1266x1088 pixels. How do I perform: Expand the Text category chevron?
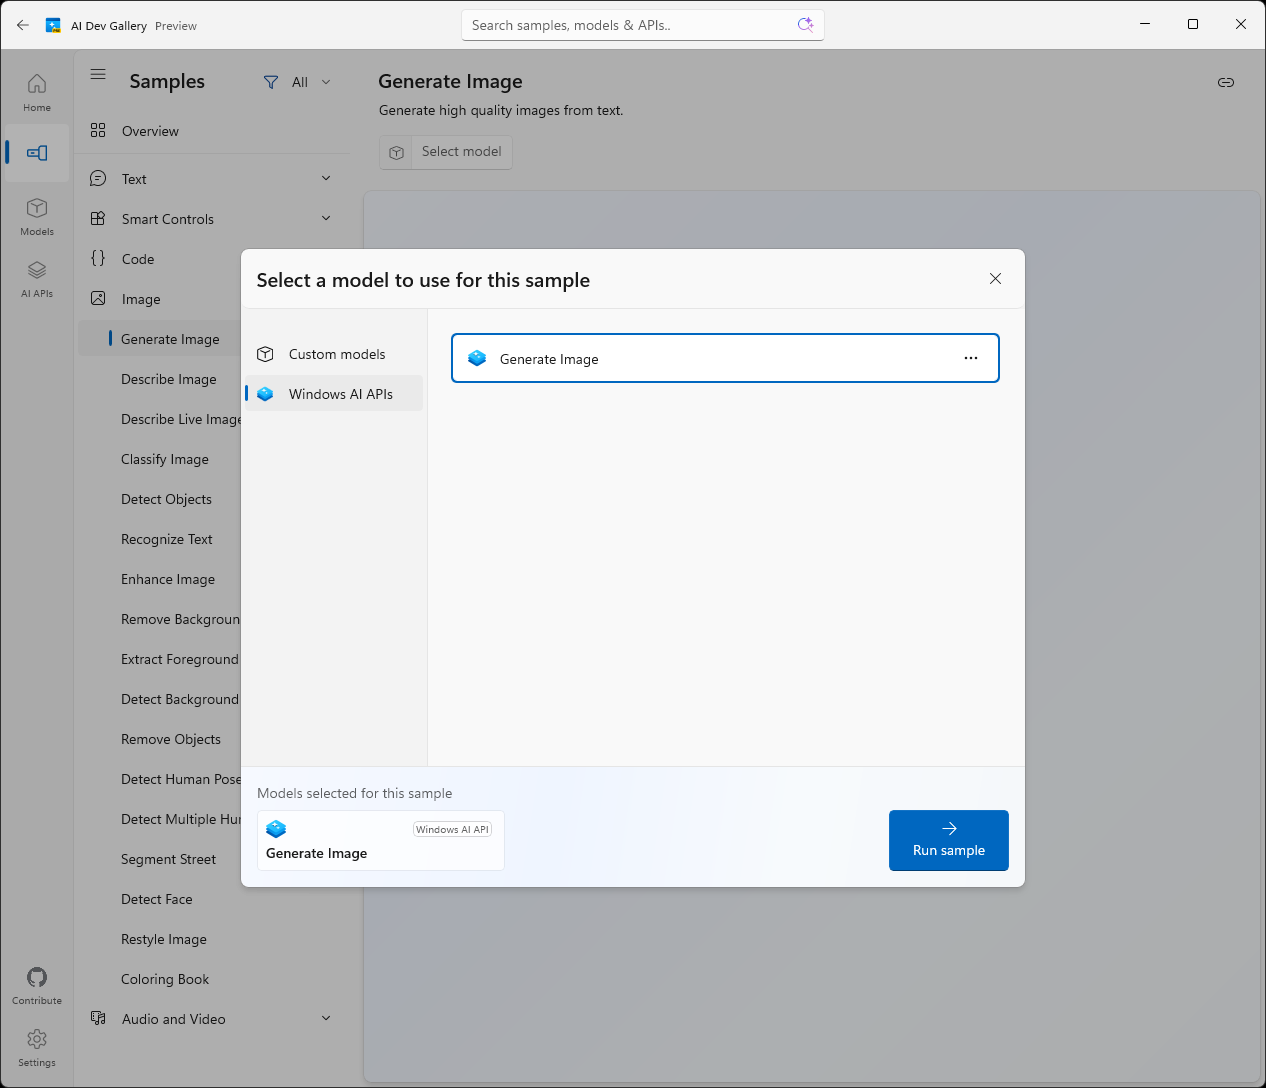click(x=326, y=178)
